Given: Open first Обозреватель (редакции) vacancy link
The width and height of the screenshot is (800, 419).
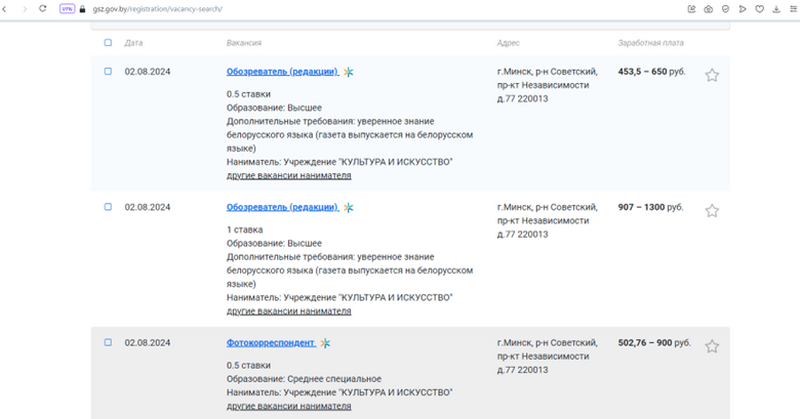Looking at the screenshot, I should click(x=281, y=72).
